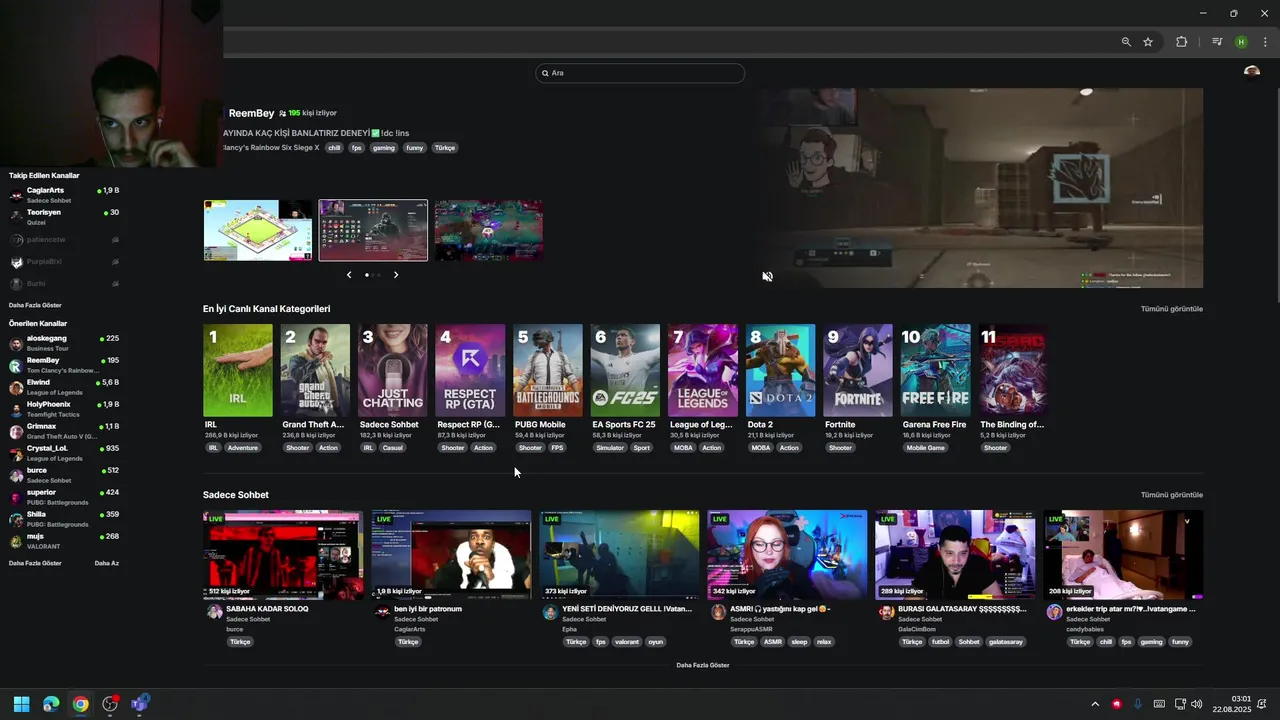Click Elwind avatar in recommended channels

point(16,387)
